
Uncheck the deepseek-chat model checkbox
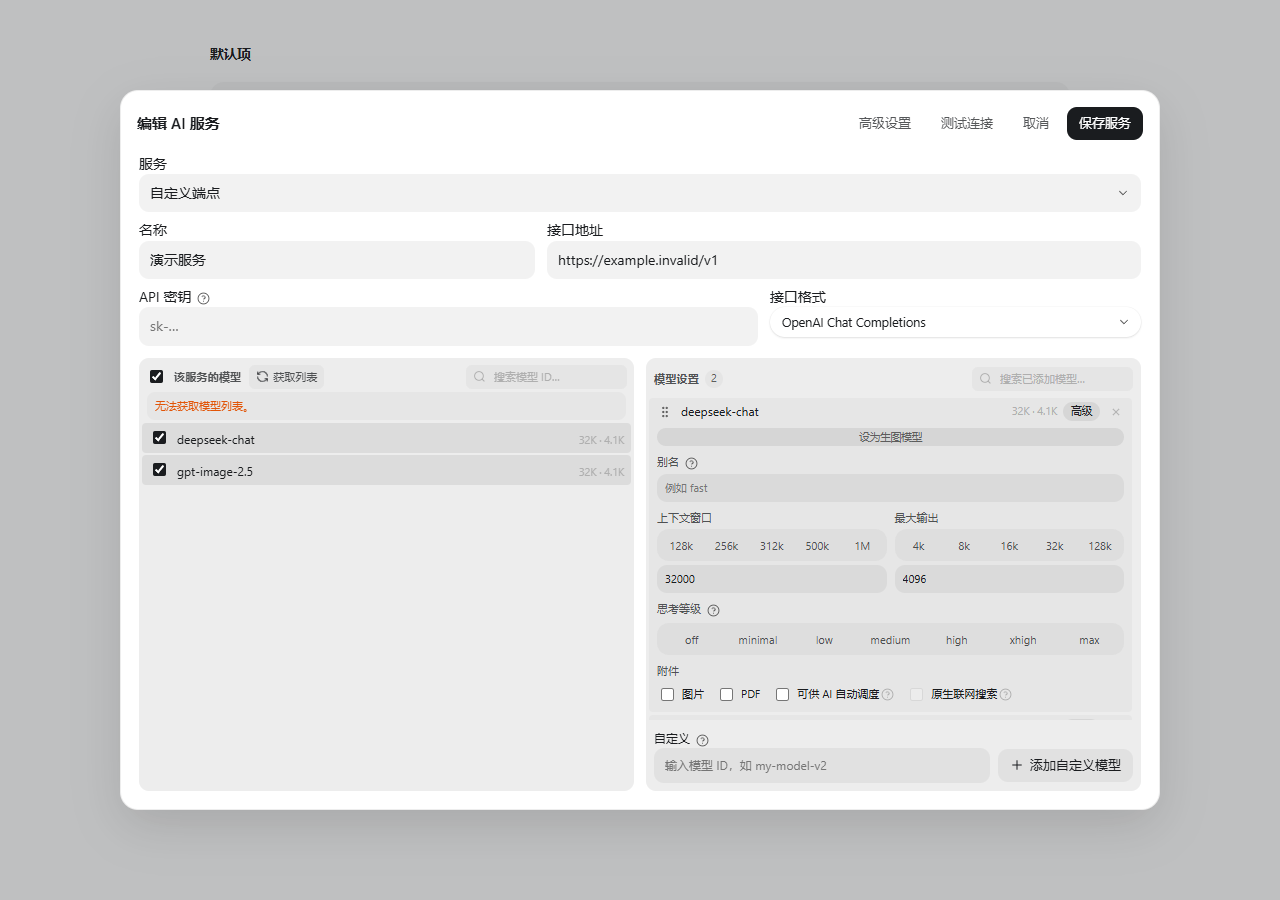159,438
